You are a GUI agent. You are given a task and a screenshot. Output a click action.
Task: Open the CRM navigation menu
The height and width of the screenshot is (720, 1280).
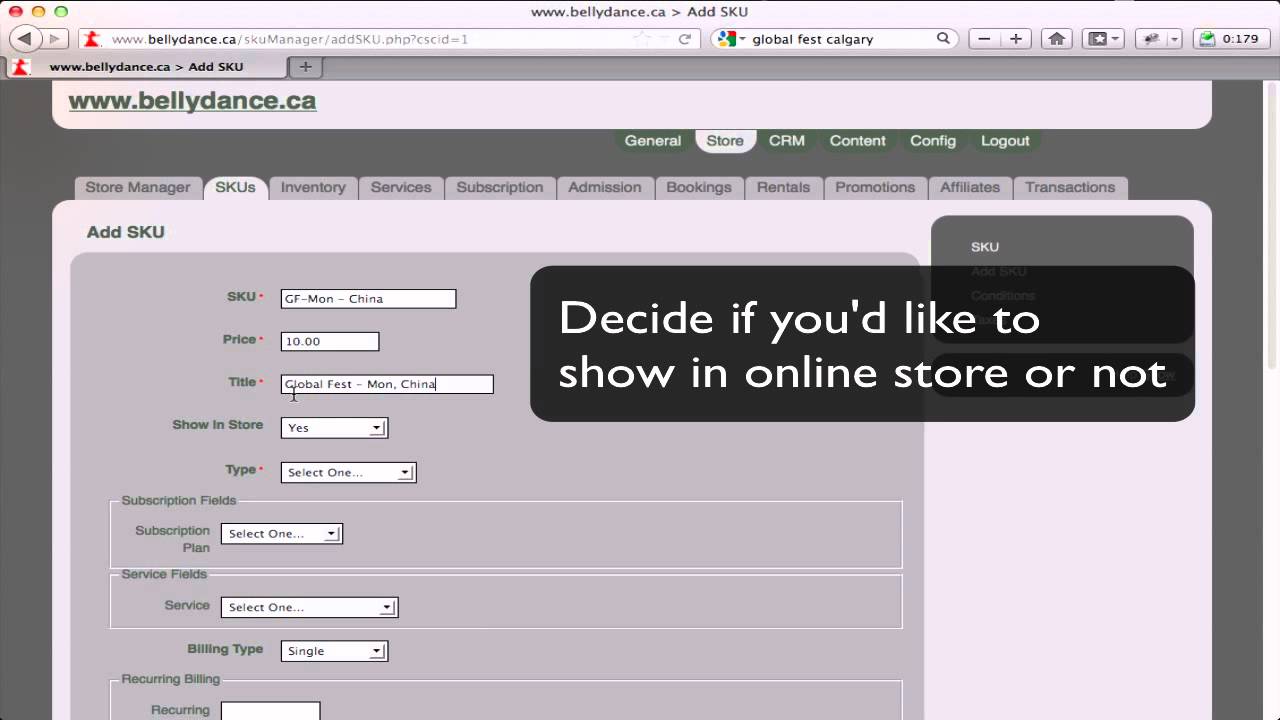(x=787, y=141)
